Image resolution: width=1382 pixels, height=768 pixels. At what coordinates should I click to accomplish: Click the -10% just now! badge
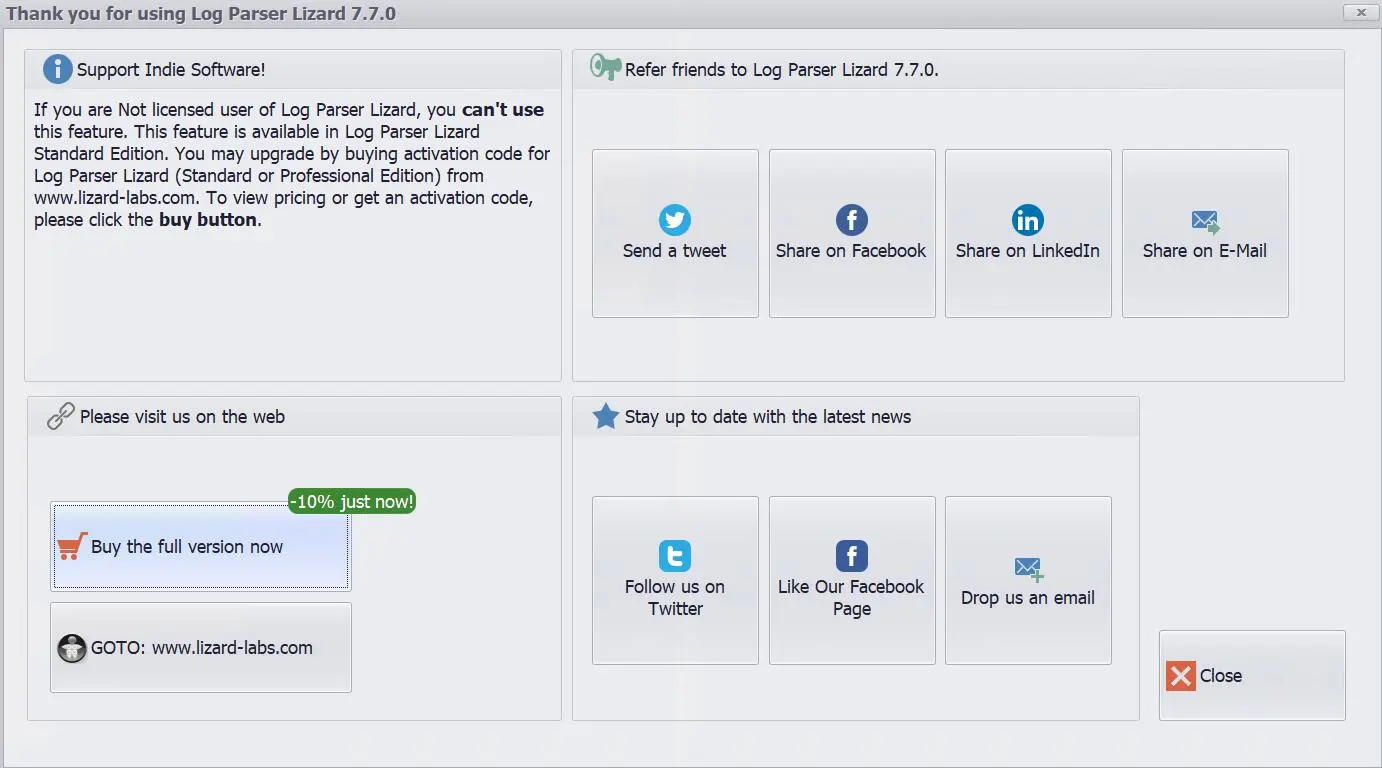352,502
